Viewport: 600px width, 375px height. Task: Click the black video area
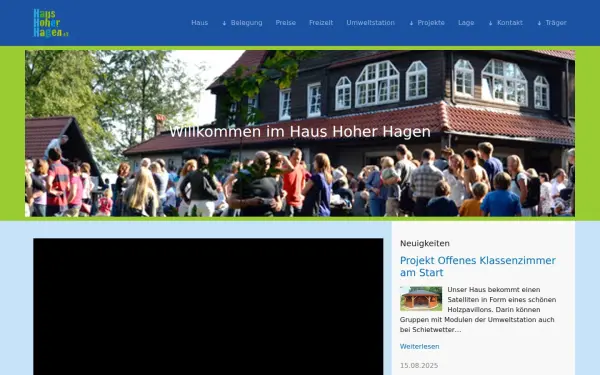208,307
